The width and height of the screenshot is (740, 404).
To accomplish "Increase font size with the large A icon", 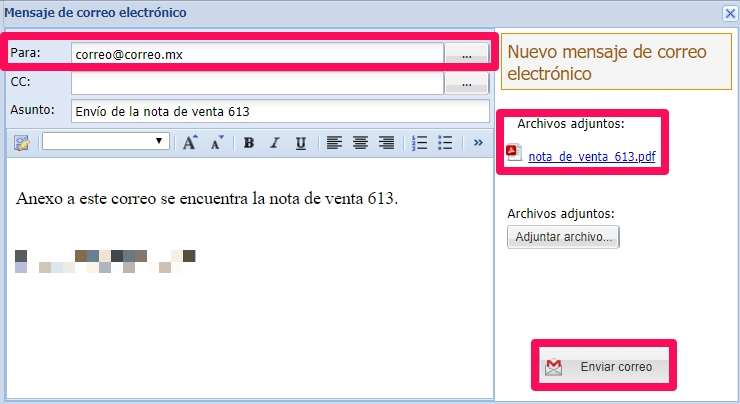I will (x=190, y=142).
